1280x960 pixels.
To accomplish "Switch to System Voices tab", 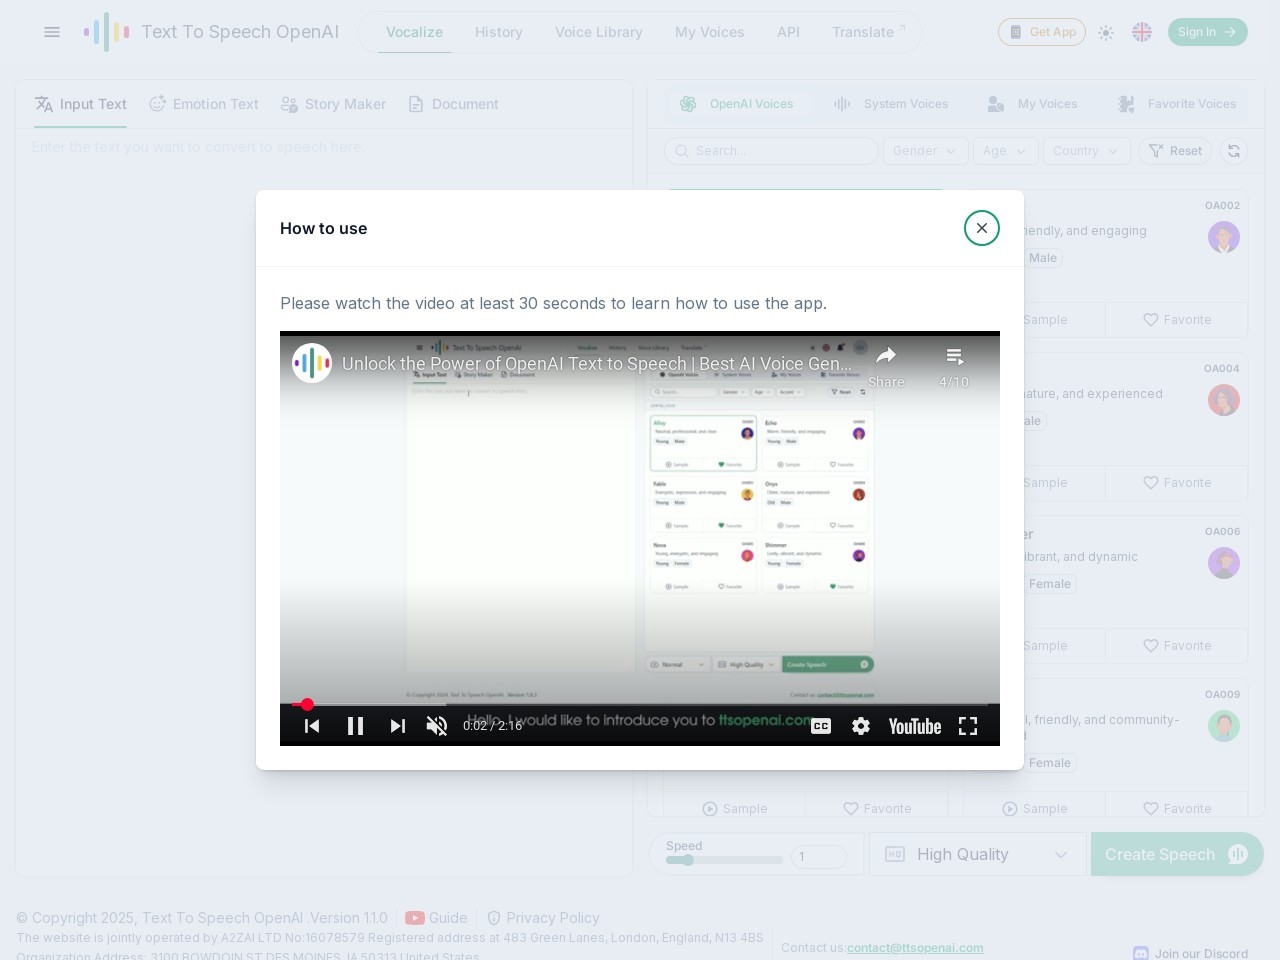I will tap(890, 104).
